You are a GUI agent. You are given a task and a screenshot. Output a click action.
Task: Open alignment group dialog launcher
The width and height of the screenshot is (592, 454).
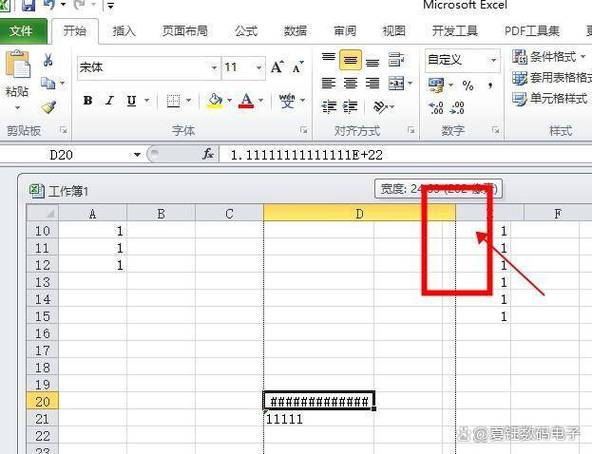pyautogui.click(x=411, y=130)
